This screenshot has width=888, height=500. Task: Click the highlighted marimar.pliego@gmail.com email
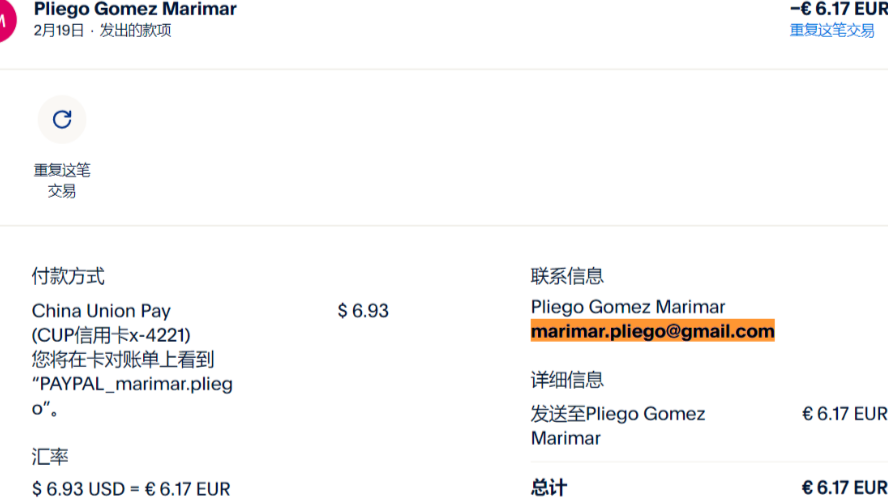point(652,331)
